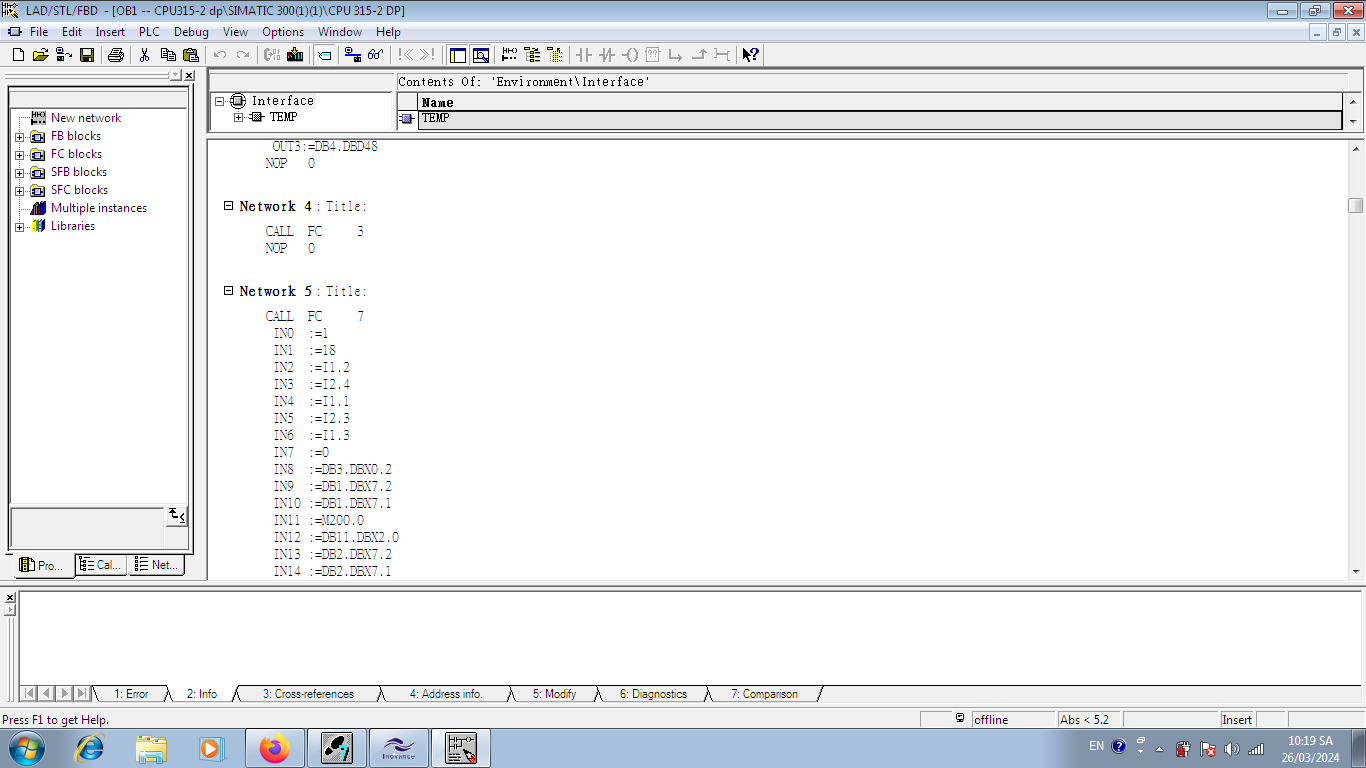Viewport: 1366px width, 768px height.
Task: Collapse Network 4 section
Action: pyautogui.click(x=229, y=206)
